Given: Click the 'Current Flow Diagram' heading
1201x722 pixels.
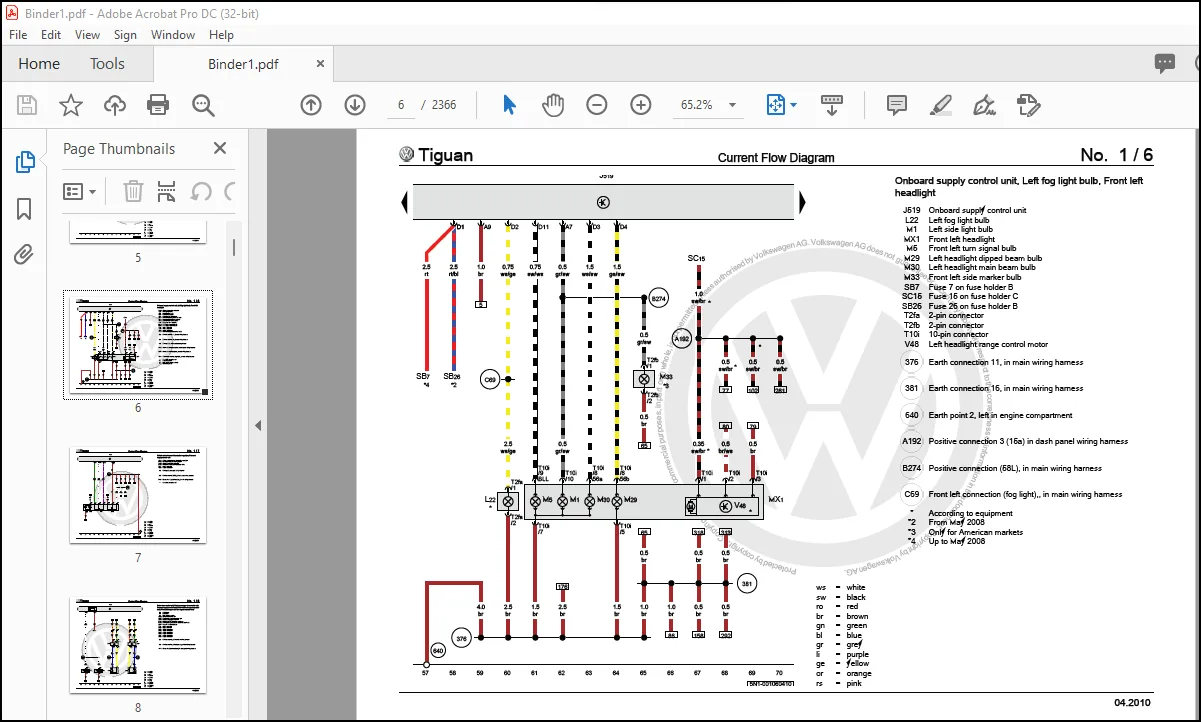Looking at the screenshot, I should 776,158.
